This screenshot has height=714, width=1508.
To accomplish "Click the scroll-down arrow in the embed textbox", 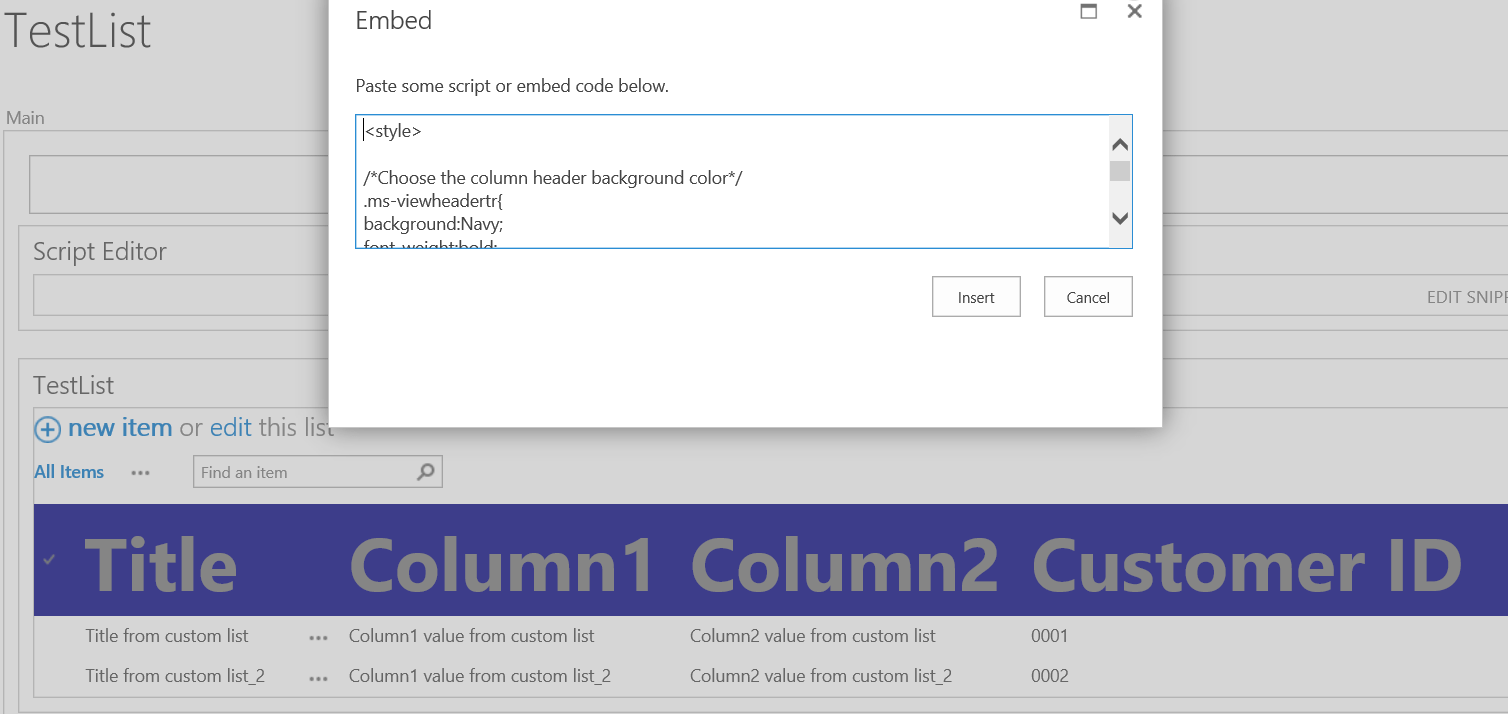I will point(1120,218).
